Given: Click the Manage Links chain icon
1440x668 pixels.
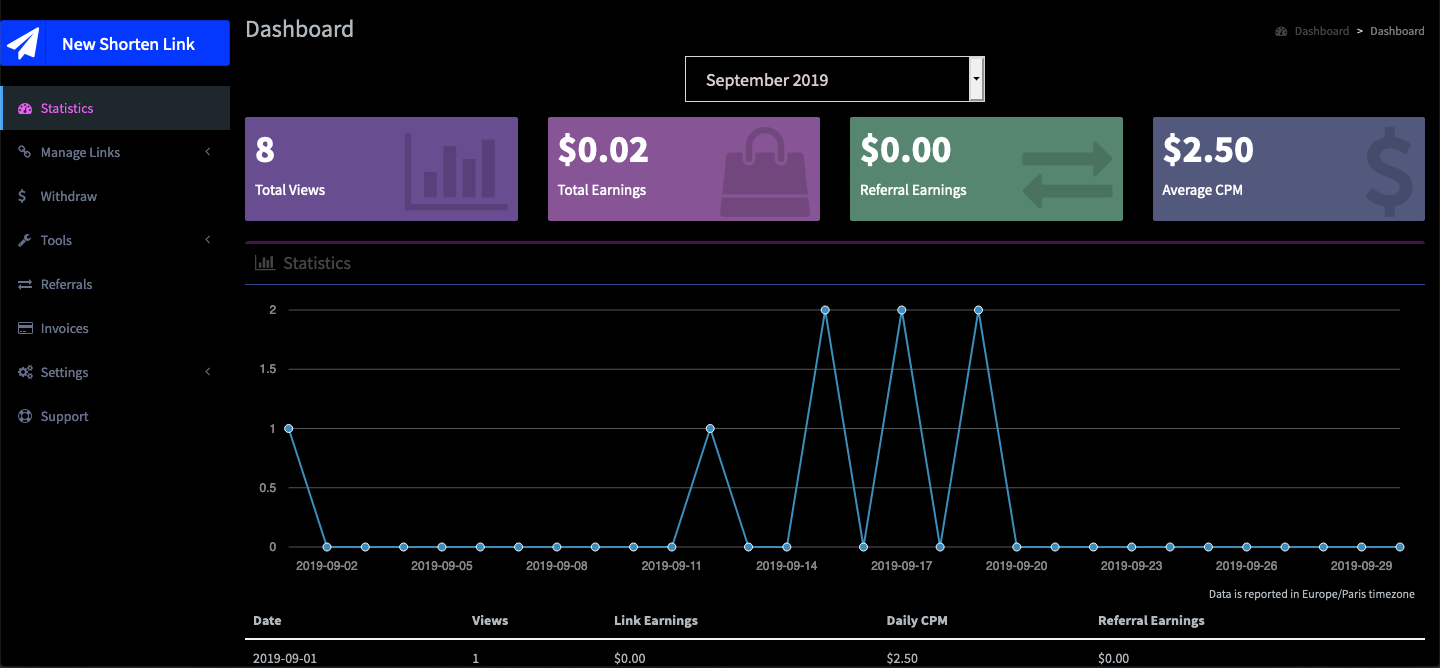Looking at the screenshot, I should [25, 153].
